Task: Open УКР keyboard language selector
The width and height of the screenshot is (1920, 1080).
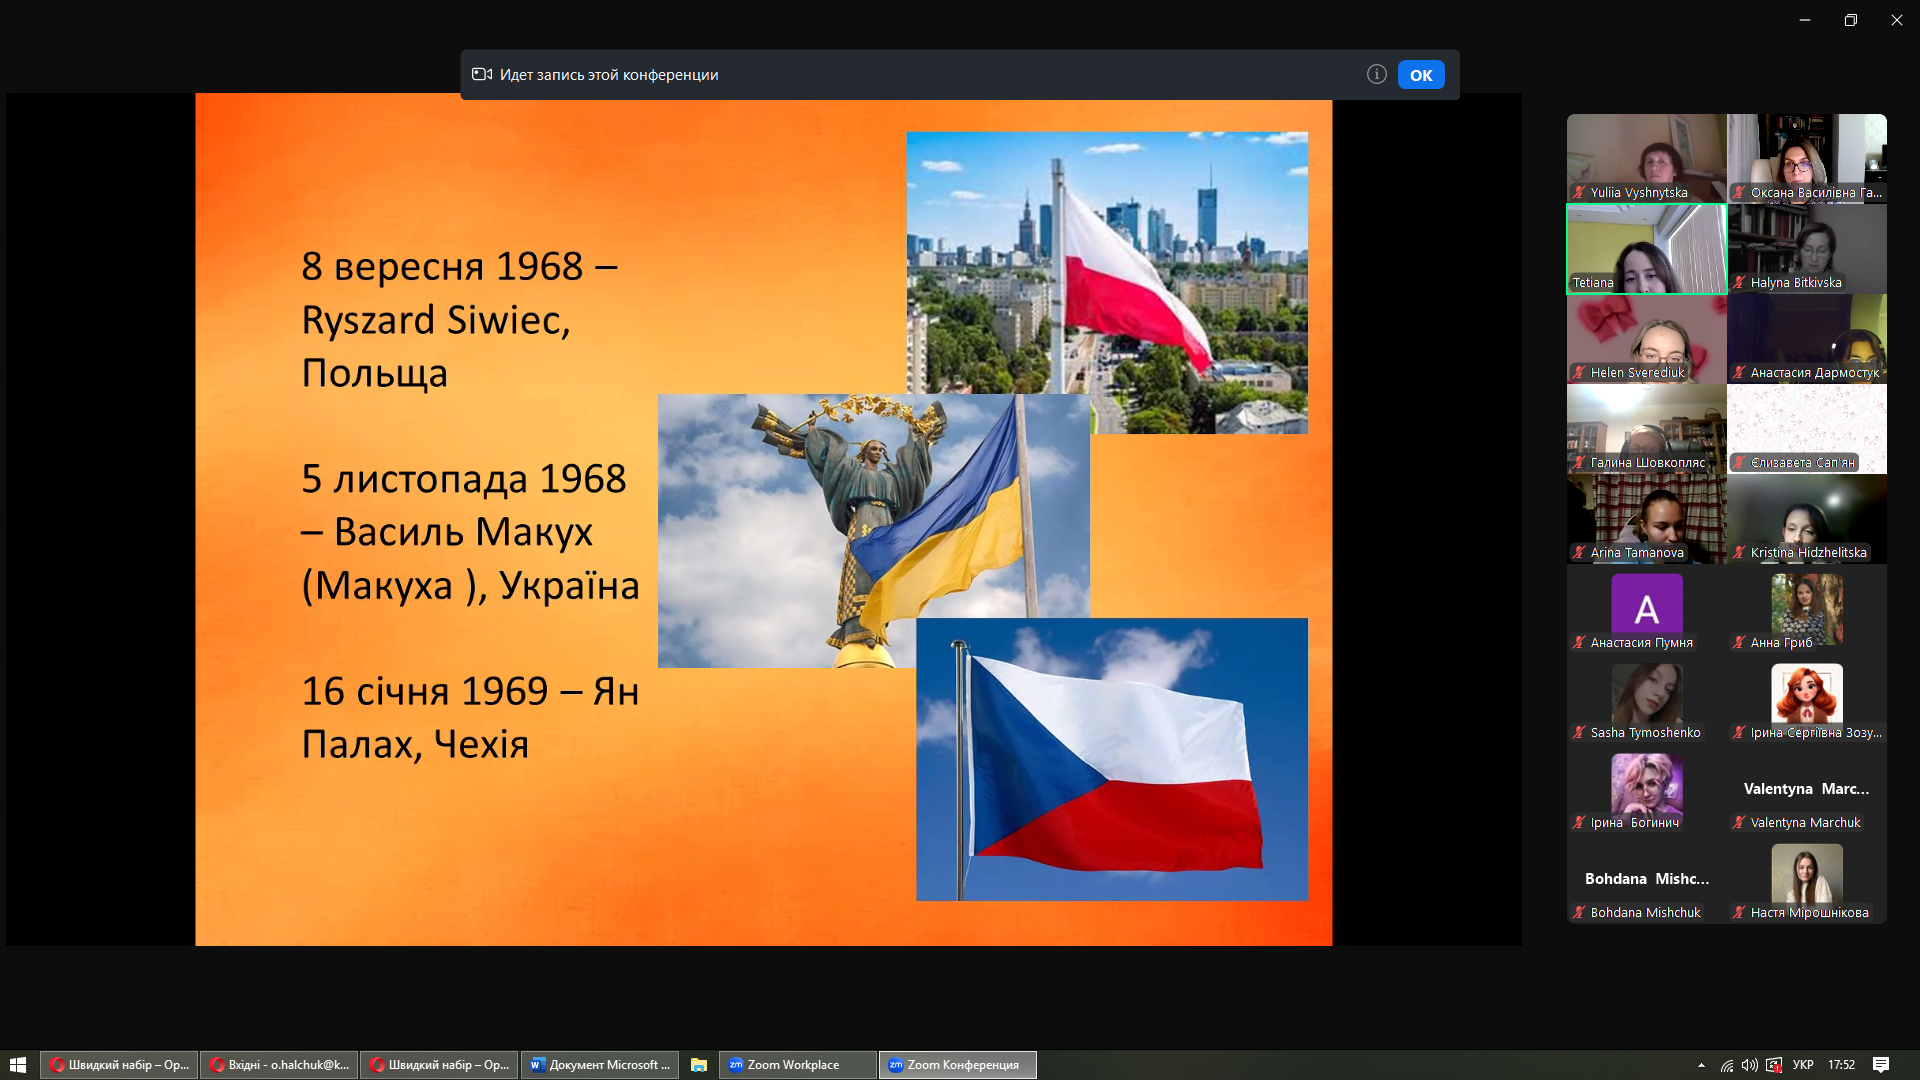Action: click(x=1803, y=1065)
